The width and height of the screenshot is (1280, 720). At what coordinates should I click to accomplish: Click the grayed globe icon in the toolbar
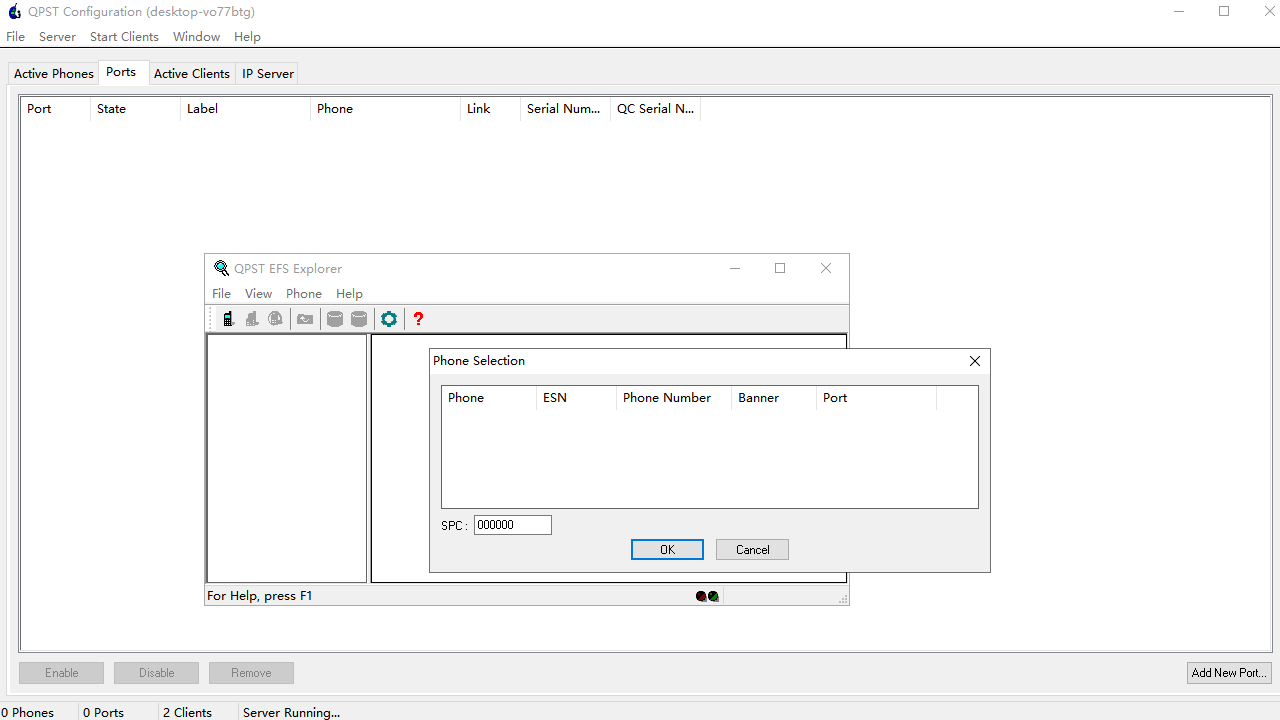click(275, 319)
